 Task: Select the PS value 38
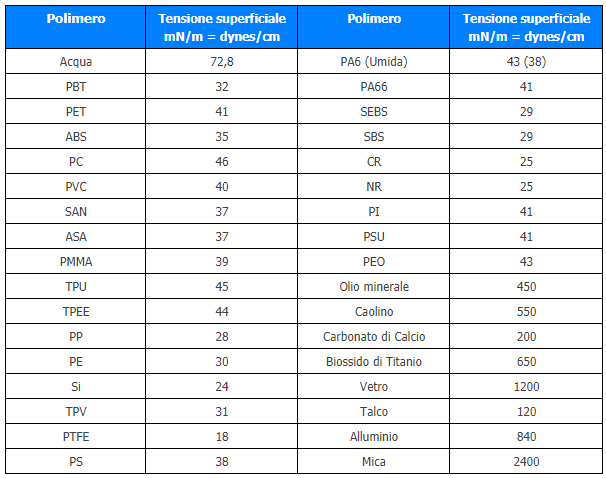pyautogui.click(x=221, y=461)
